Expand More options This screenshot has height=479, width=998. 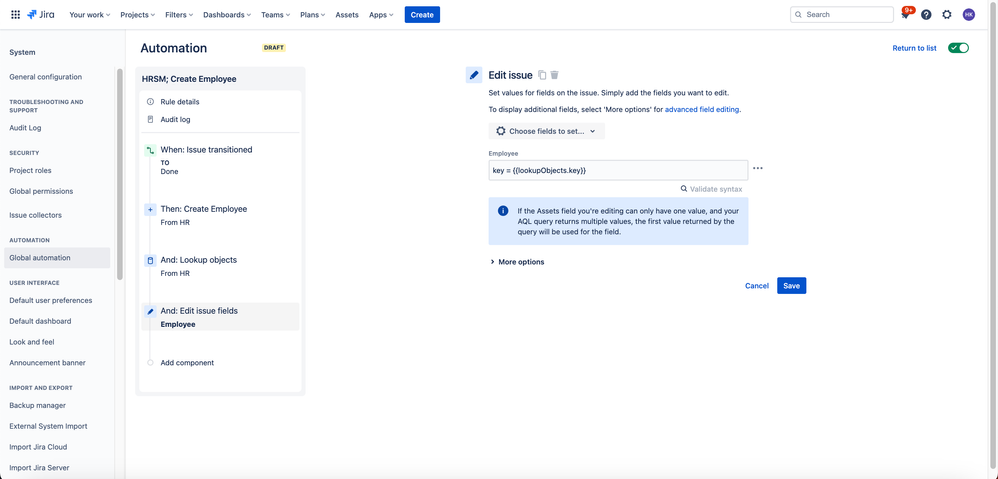click(517, 262)
